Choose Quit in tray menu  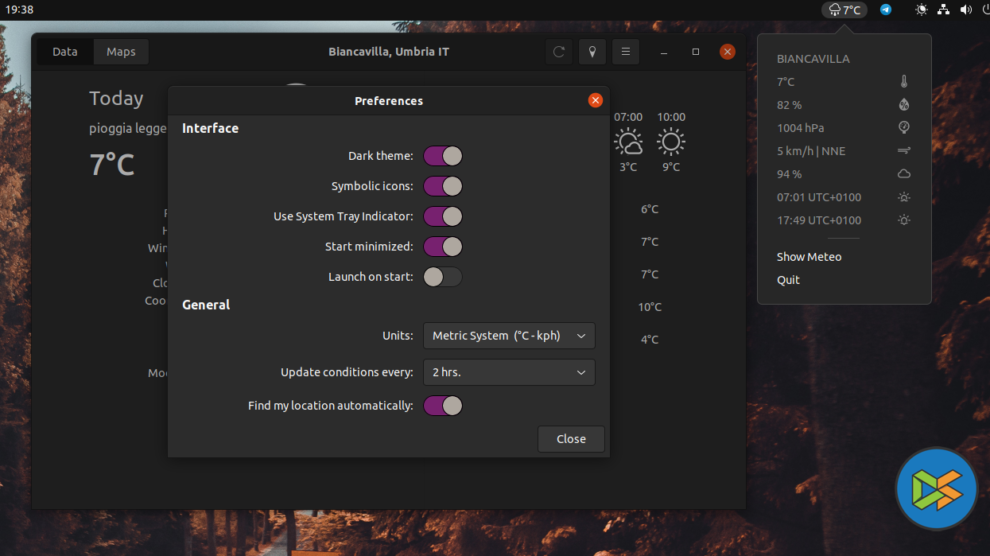788,280
